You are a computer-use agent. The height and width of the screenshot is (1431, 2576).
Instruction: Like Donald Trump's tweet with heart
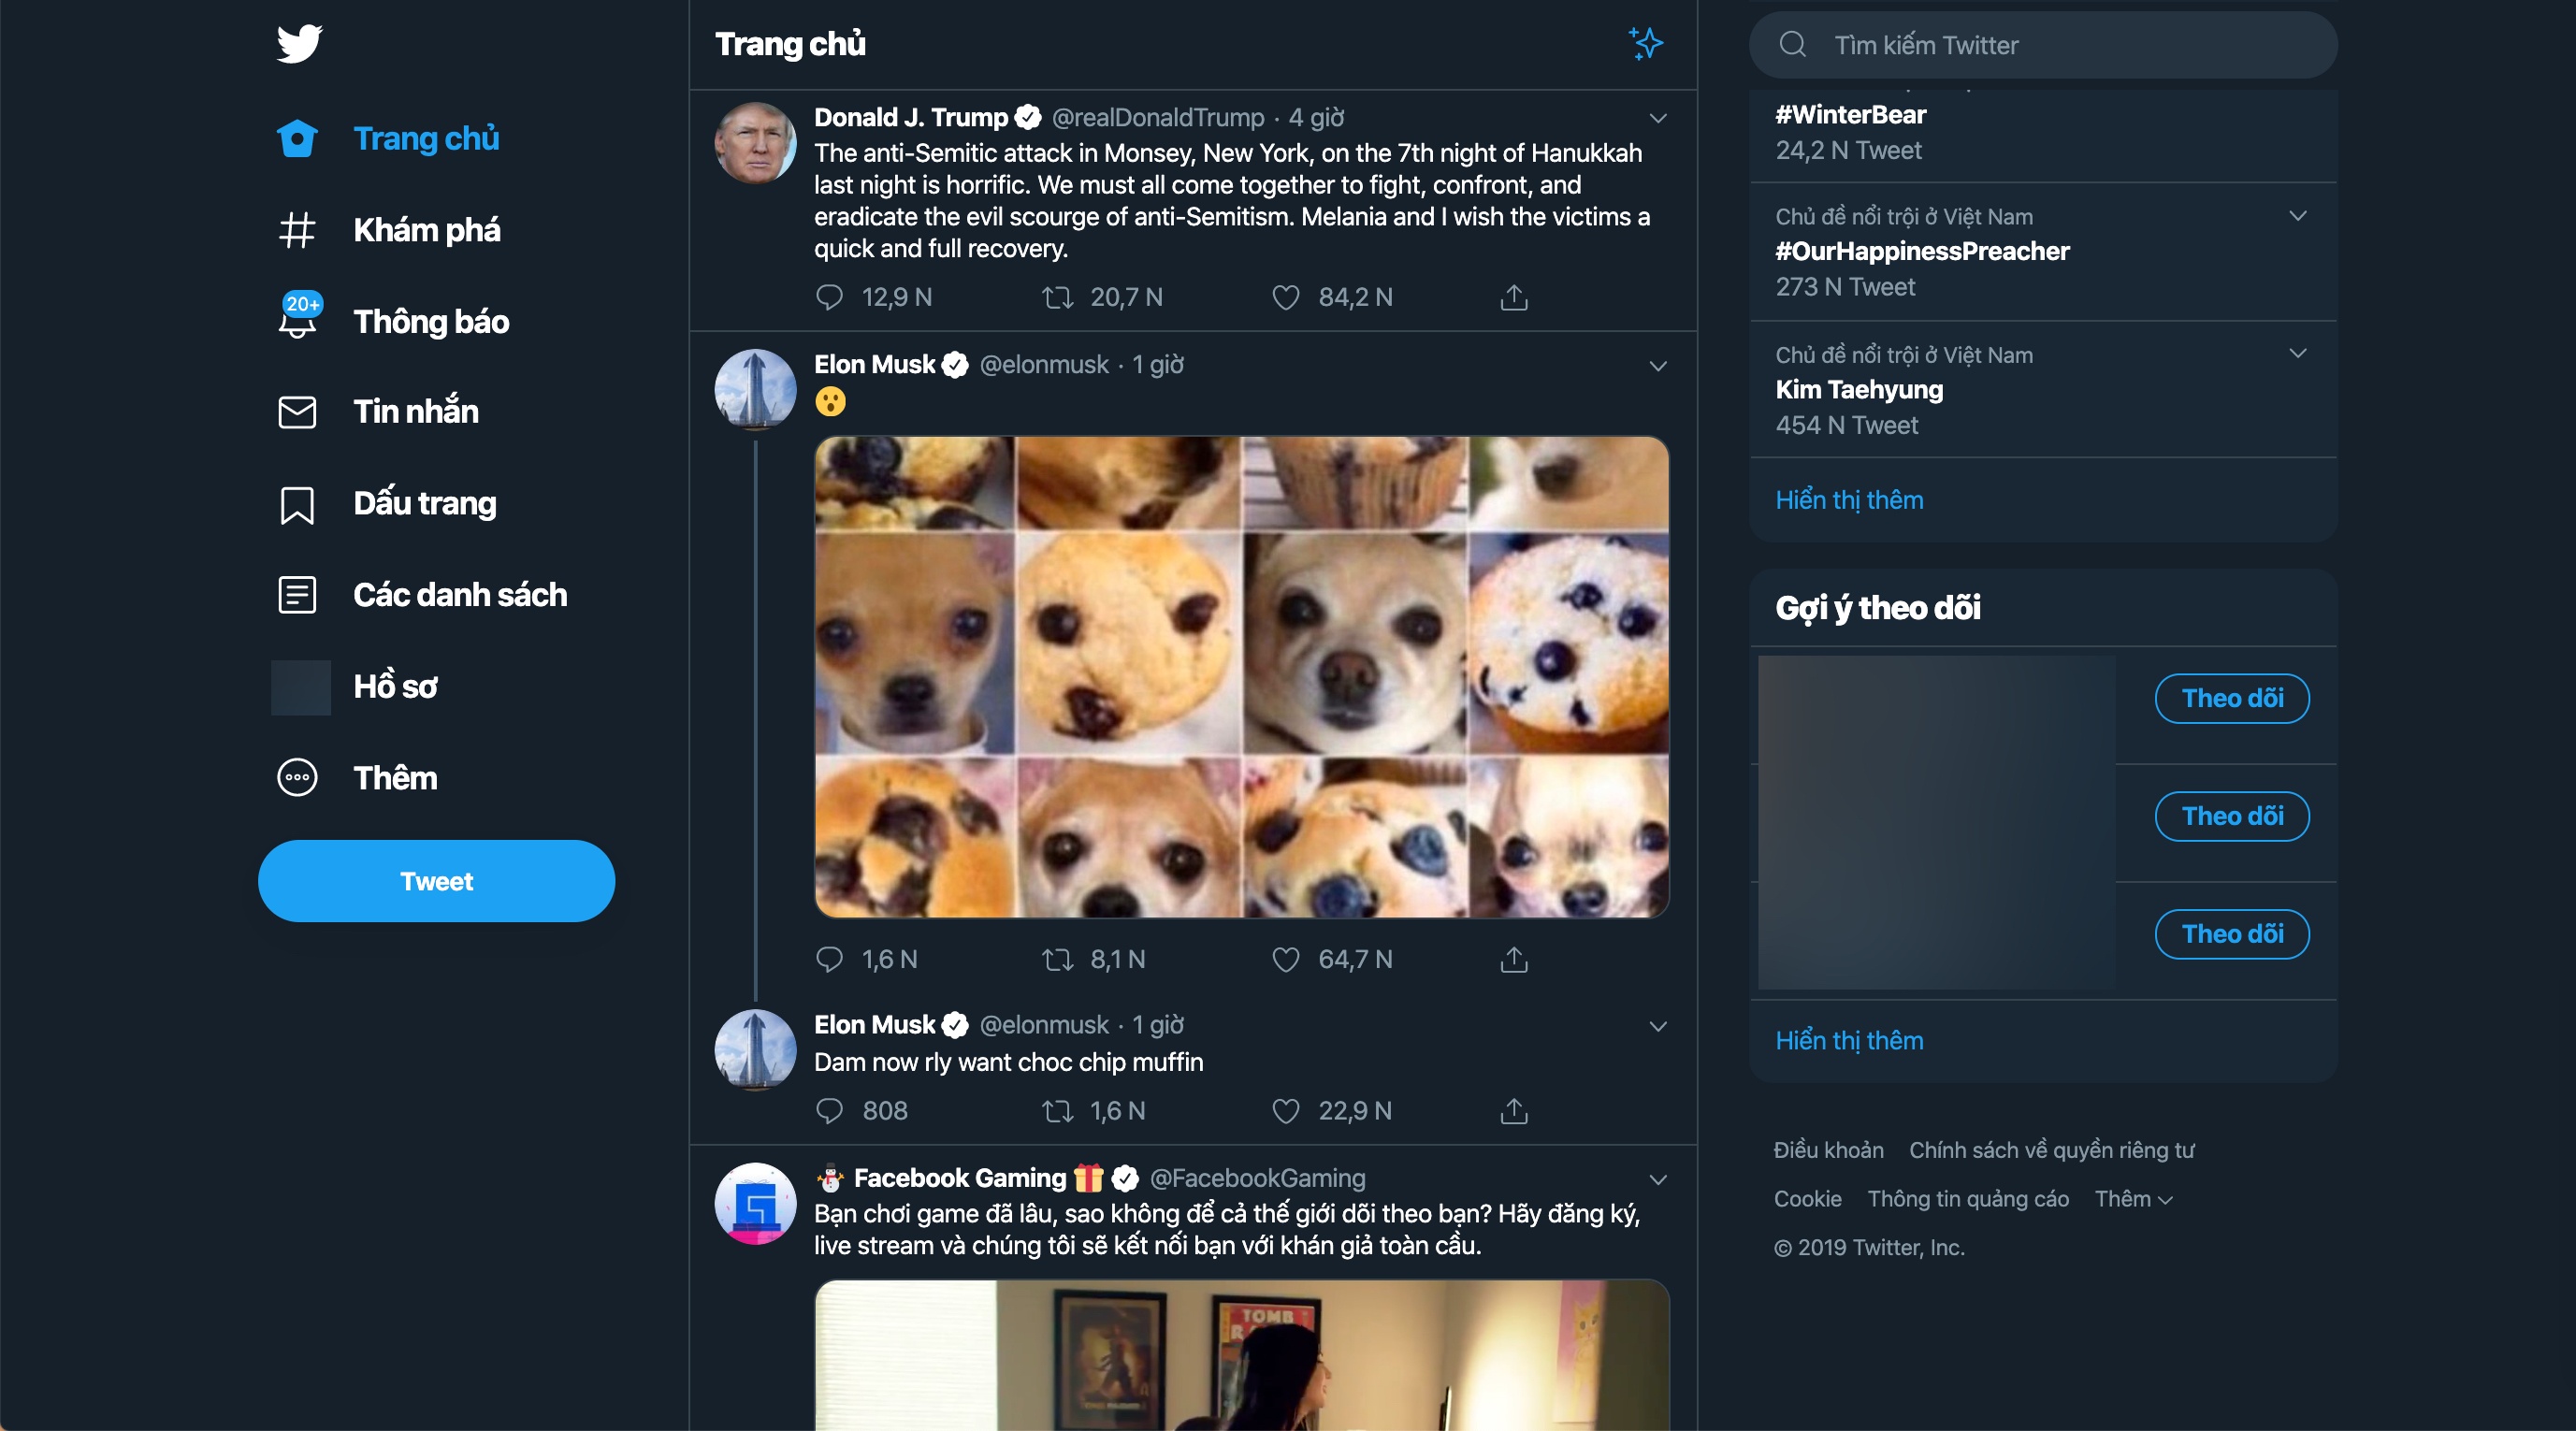1285,297
